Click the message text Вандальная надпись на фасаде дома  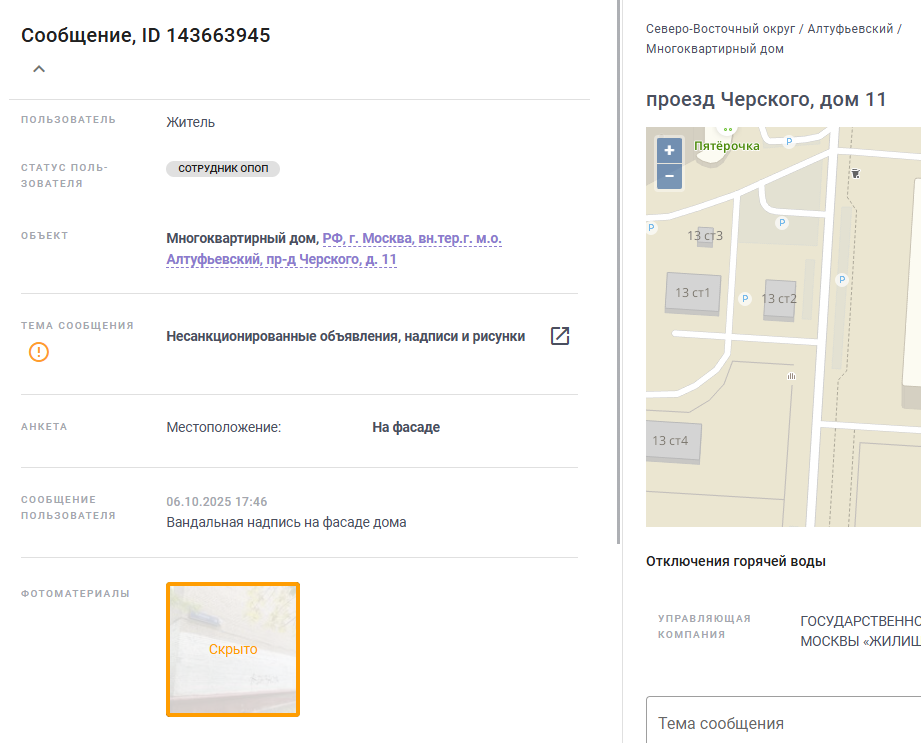[286, 522]
